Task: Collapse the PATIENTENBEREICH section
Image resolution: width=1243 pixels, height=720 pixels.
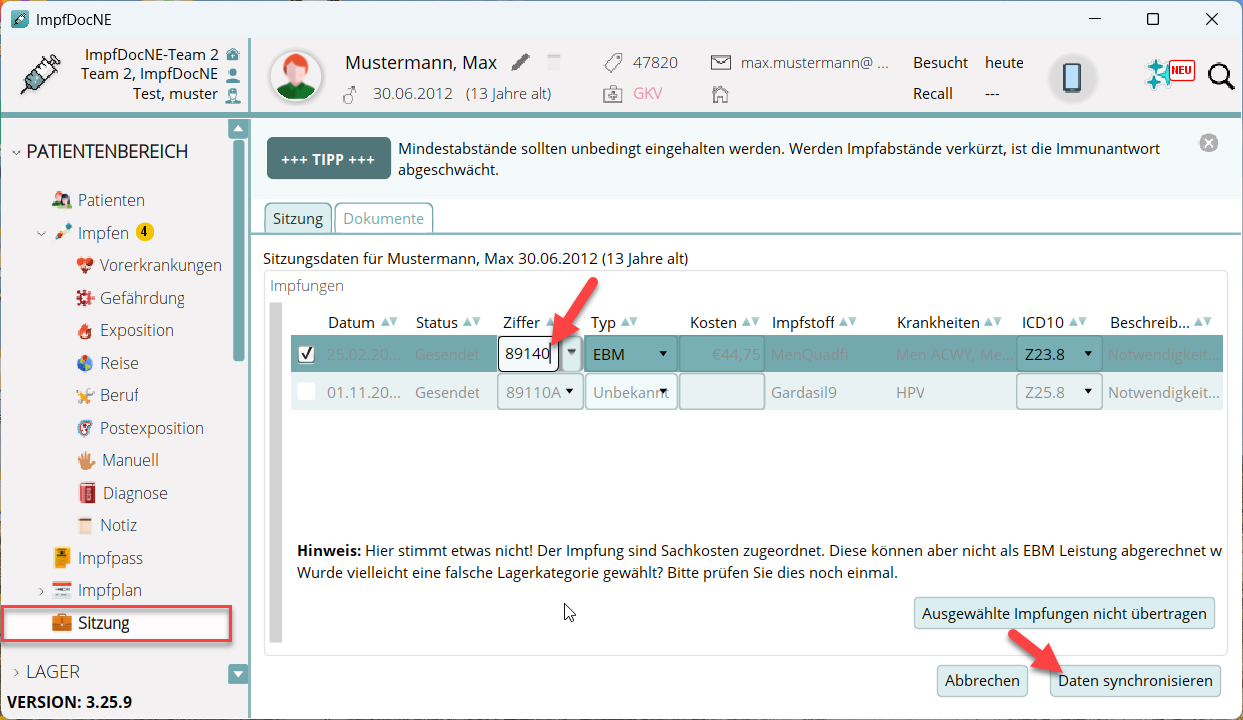Action: coord(16,152)
